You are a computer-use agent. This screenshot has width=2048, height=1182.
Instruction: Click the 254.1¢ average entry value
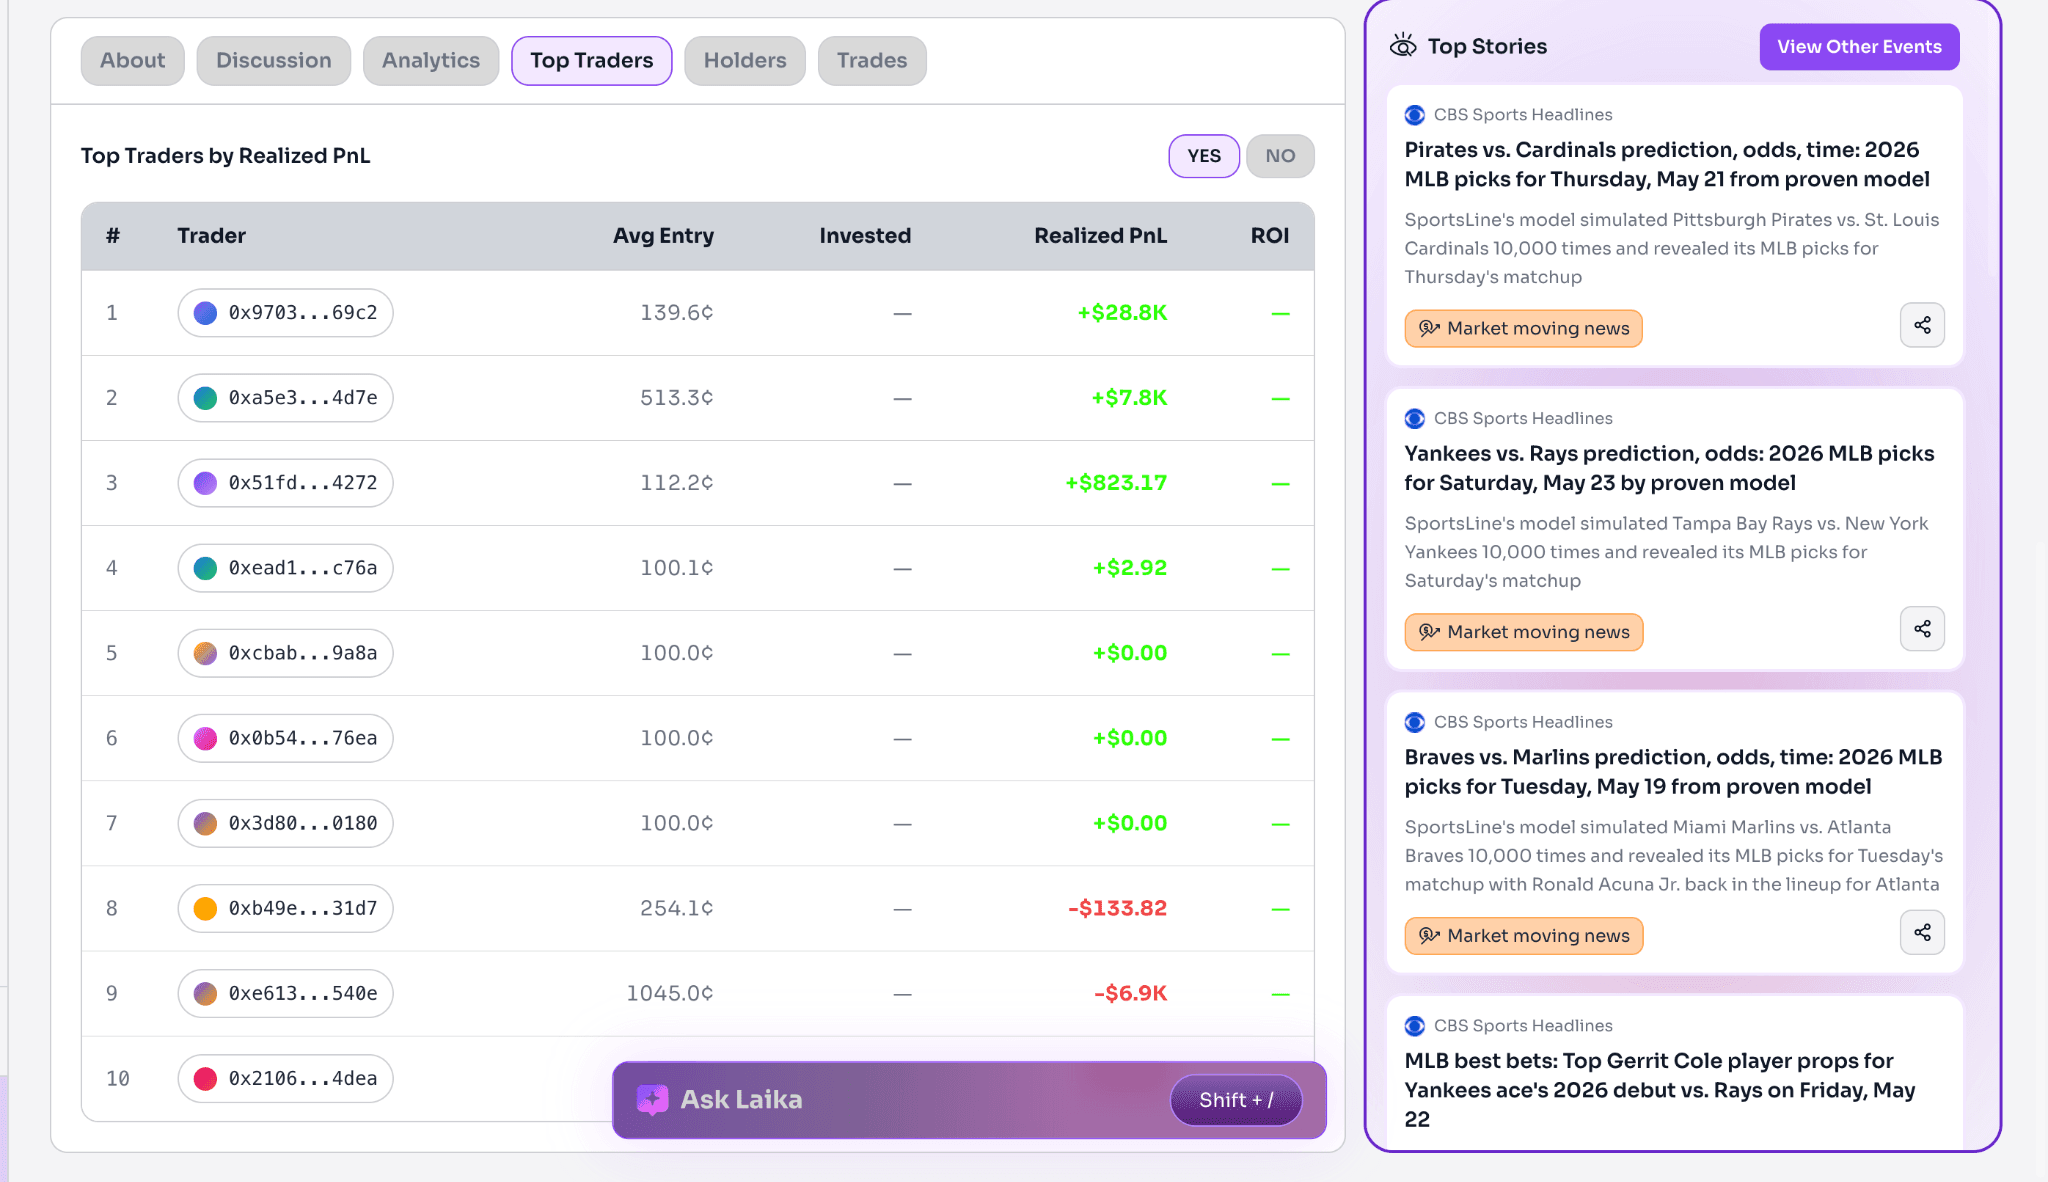coord(677,908)
